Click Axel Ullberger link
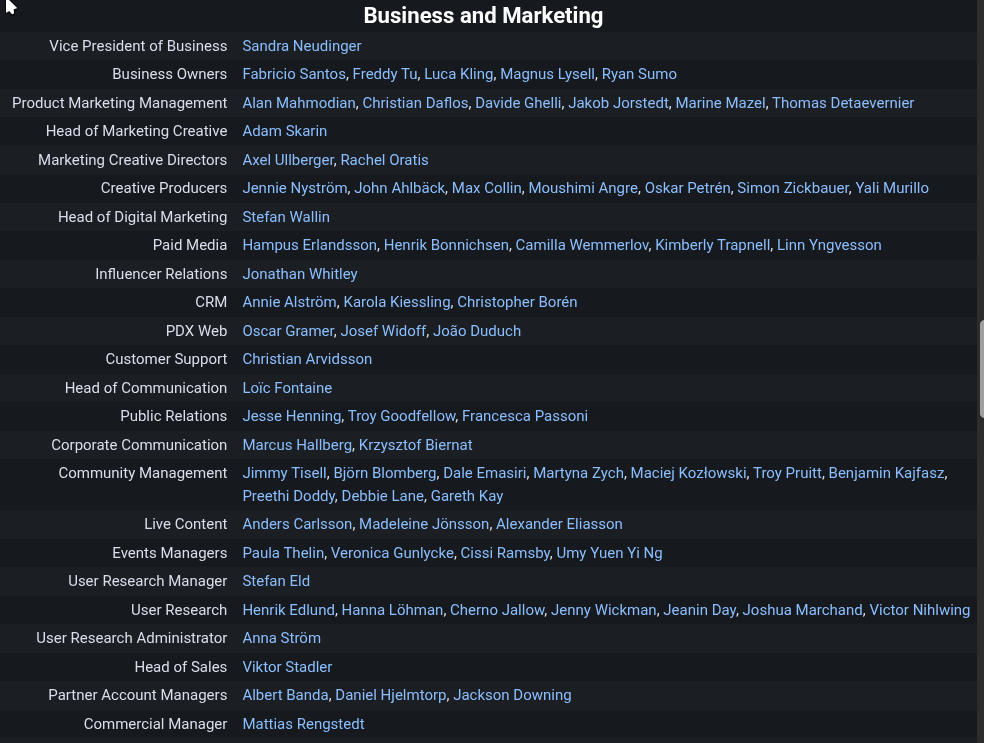This screenshot has width=984, height=743. click(288, 160)
